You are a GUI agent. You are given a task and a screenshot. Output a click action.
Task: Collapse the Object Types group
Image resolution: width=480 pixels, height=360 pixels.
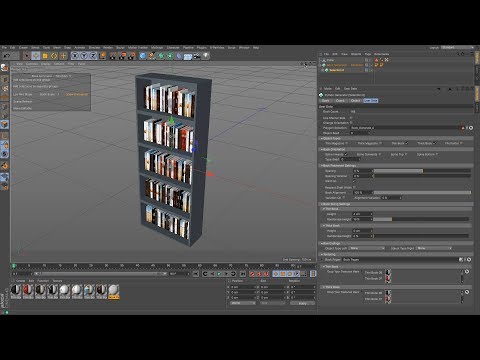tap(322, 138)
